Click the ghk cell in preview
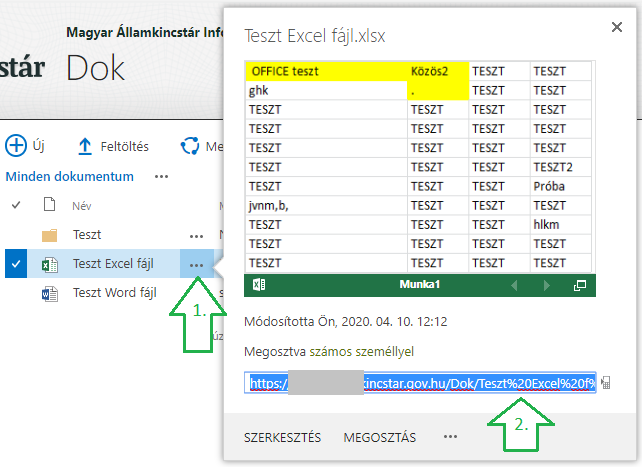This screenshot has width=642, height=467. click(326, 90)
